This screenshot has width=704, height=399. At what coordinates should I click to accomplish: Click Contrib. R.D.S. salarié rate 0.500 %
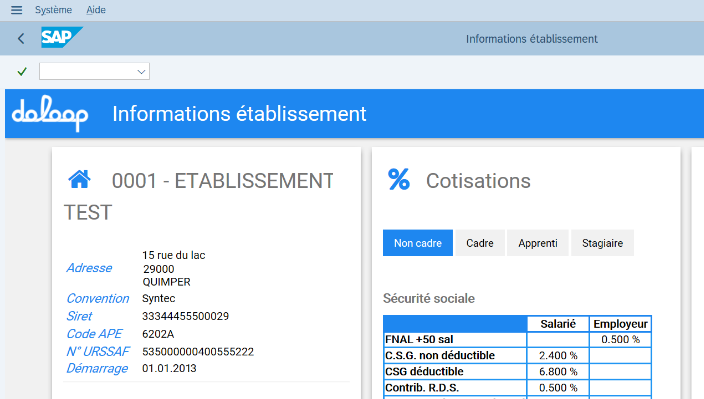click(x=558, y=388)
